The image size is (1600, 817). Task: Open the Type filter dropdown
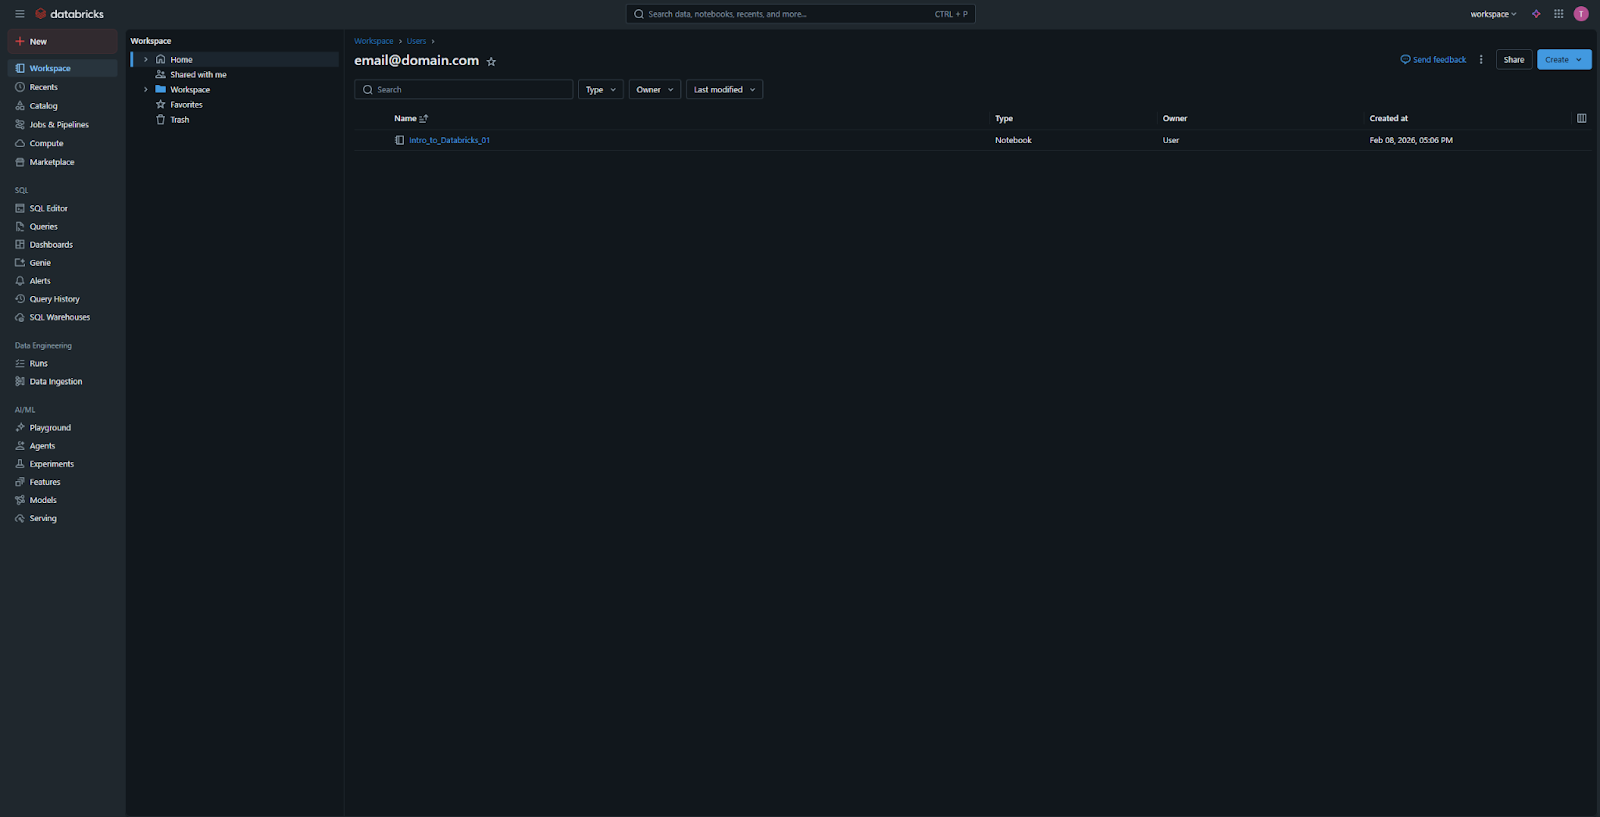[600, 90]
